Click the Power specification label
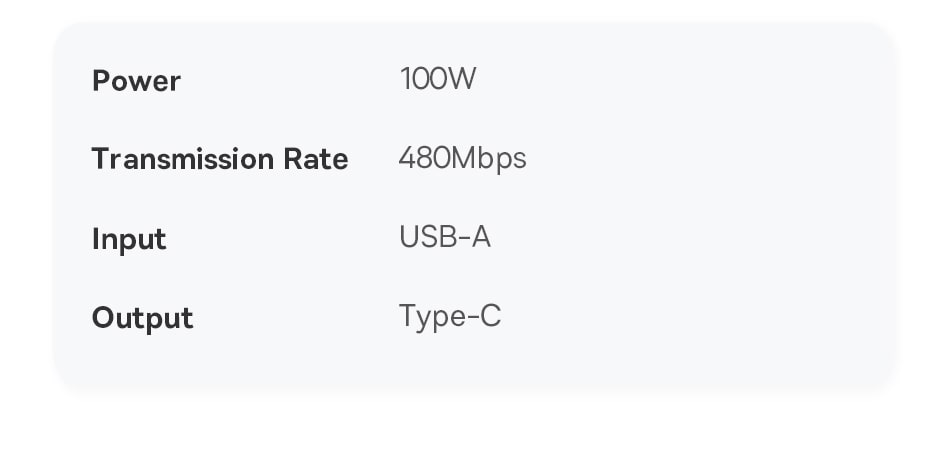 pyautogui.click(x=136, y=81)
